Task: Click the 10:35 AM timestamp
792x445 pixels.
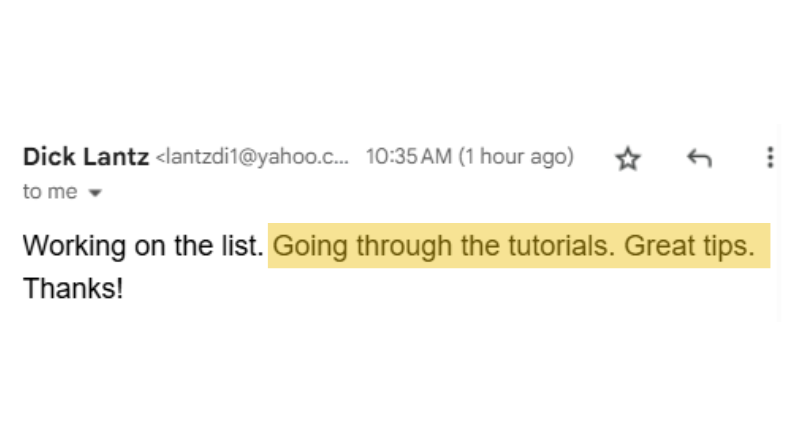Action: [x=408, y=157]
